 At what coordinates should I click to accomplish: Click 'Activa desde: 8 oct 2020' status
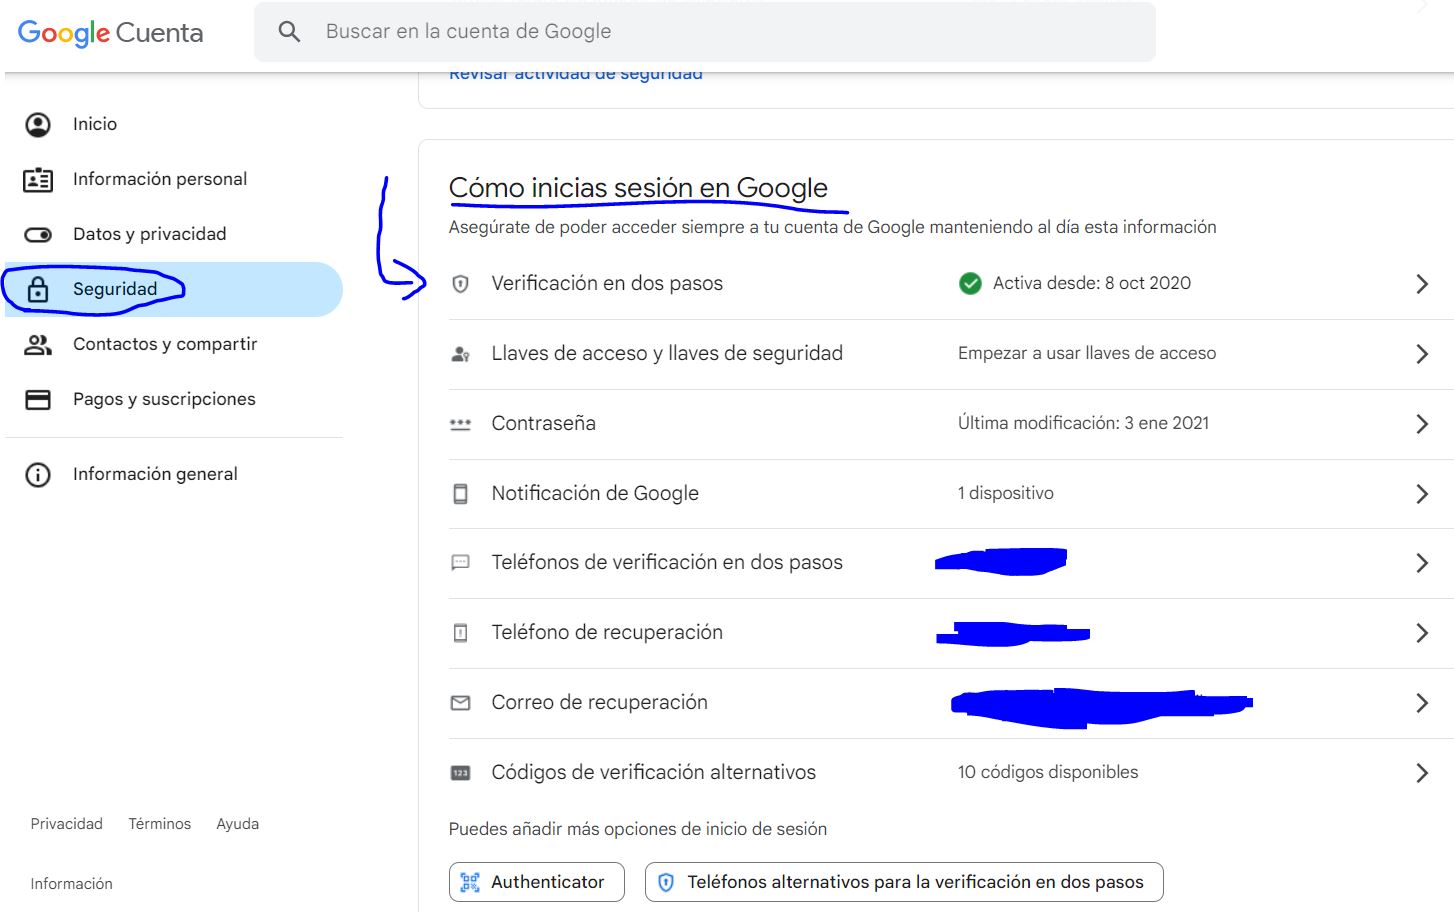[1092, 284]
